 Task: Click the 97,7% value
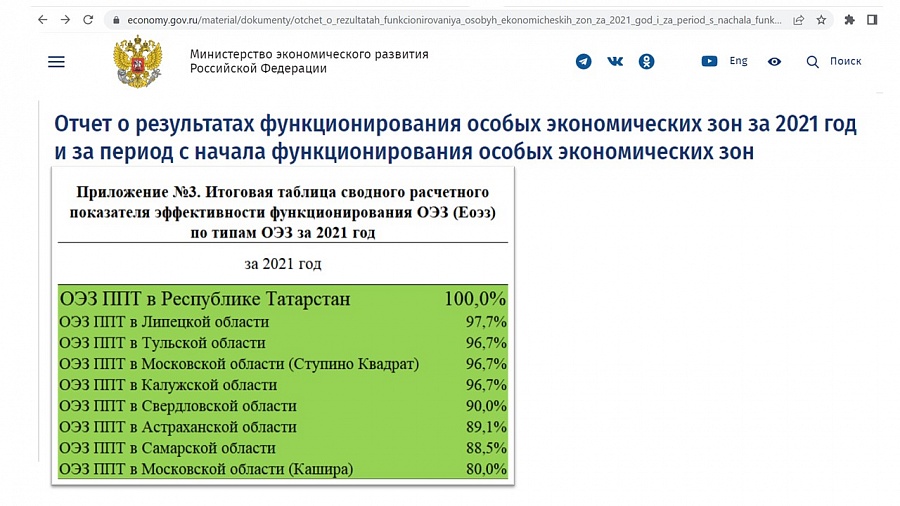tap(486, 322)
